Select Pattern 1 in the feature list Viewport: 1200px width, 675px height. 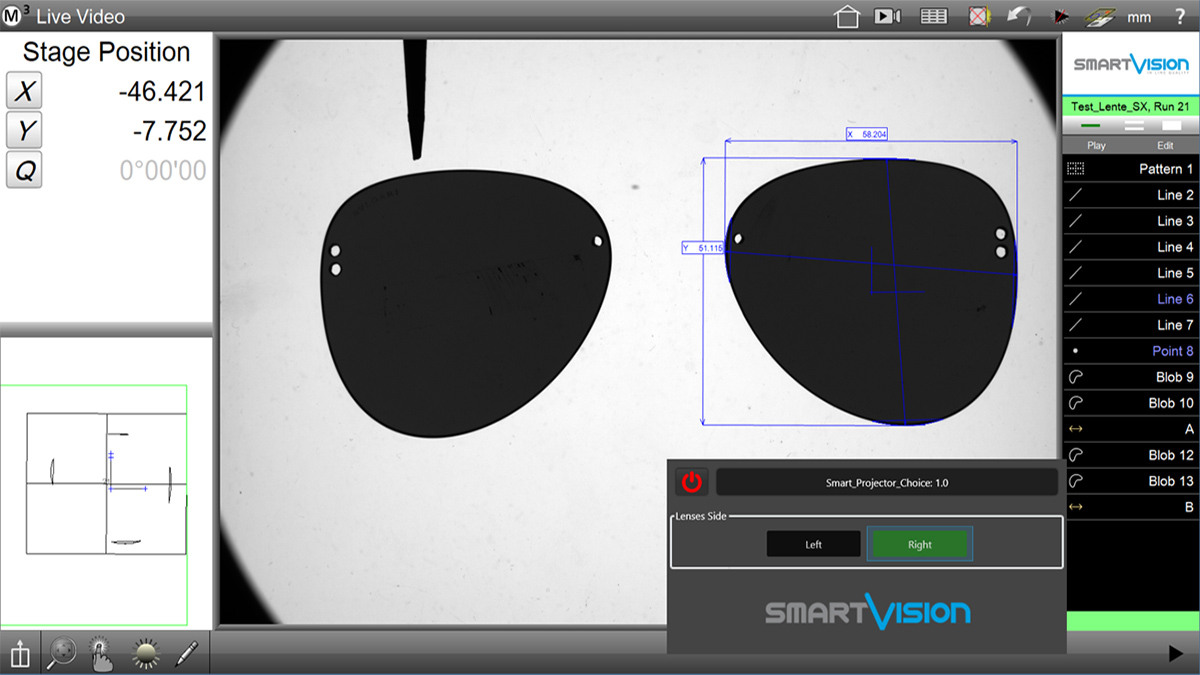click(x=1131, y=169)
